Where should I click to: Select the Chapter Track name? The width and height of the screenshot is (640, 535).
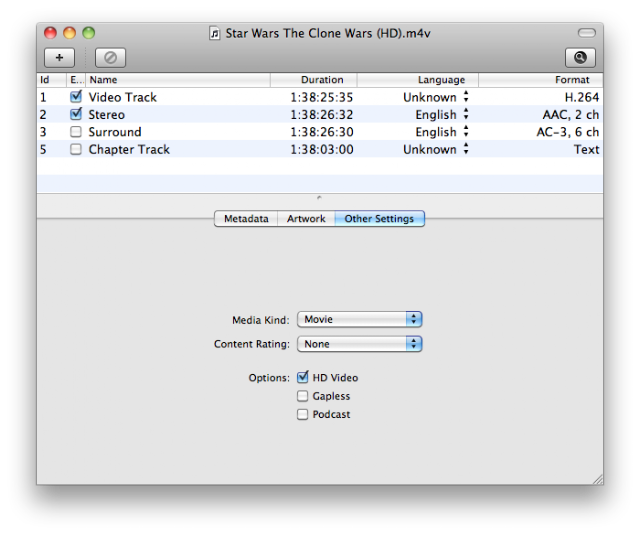[129, 150]
